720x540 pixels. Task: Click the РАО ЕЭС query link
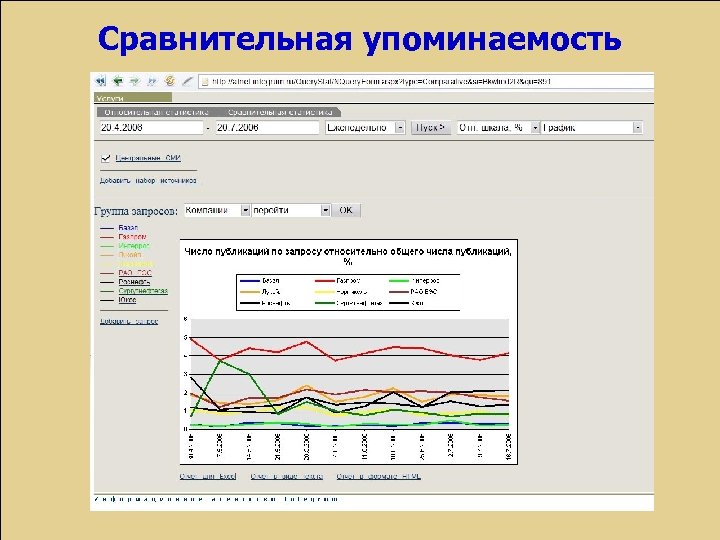[x=135, y=273]
